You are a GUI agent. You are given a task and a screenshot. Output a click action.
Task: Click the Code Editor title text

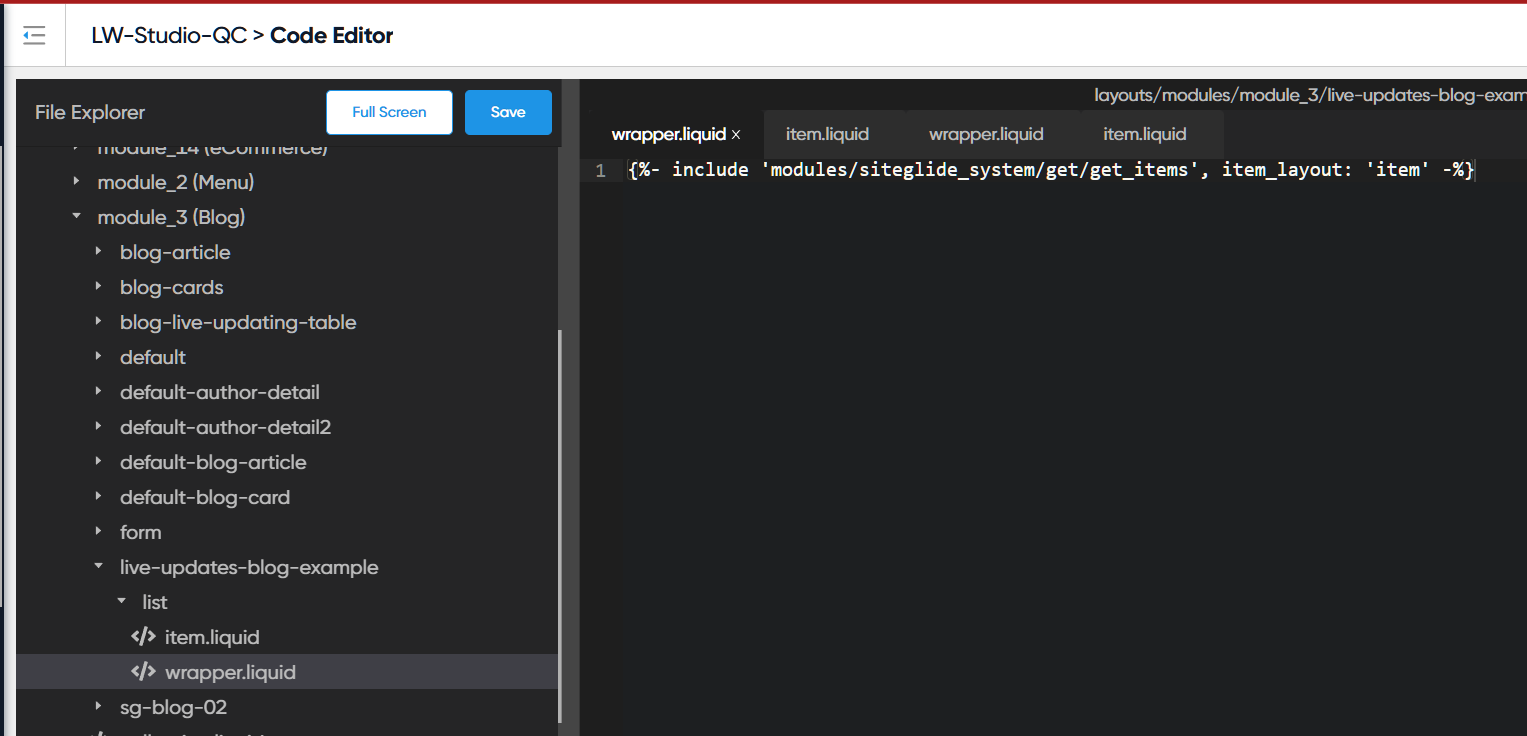[x=332, y=36]
